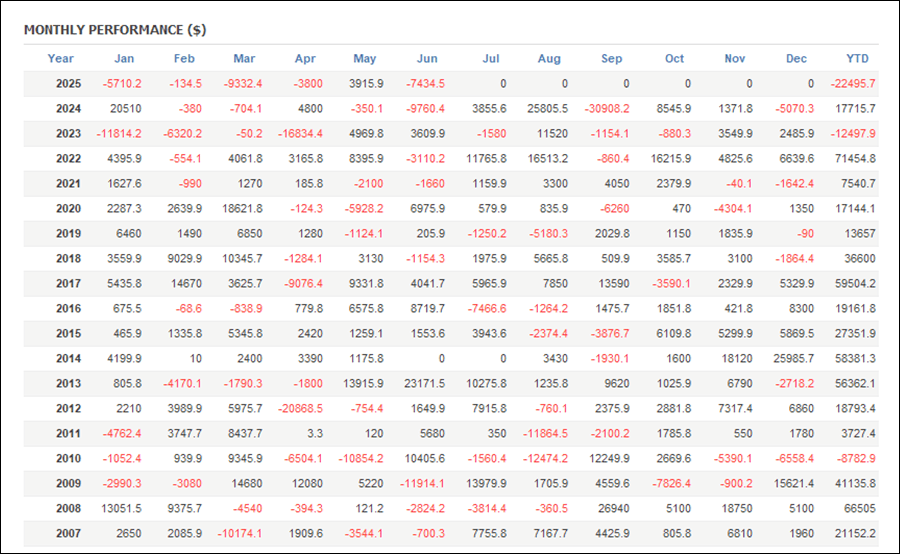
Task: Click 2025 May value 3915.9
Action: coord(366,84)
